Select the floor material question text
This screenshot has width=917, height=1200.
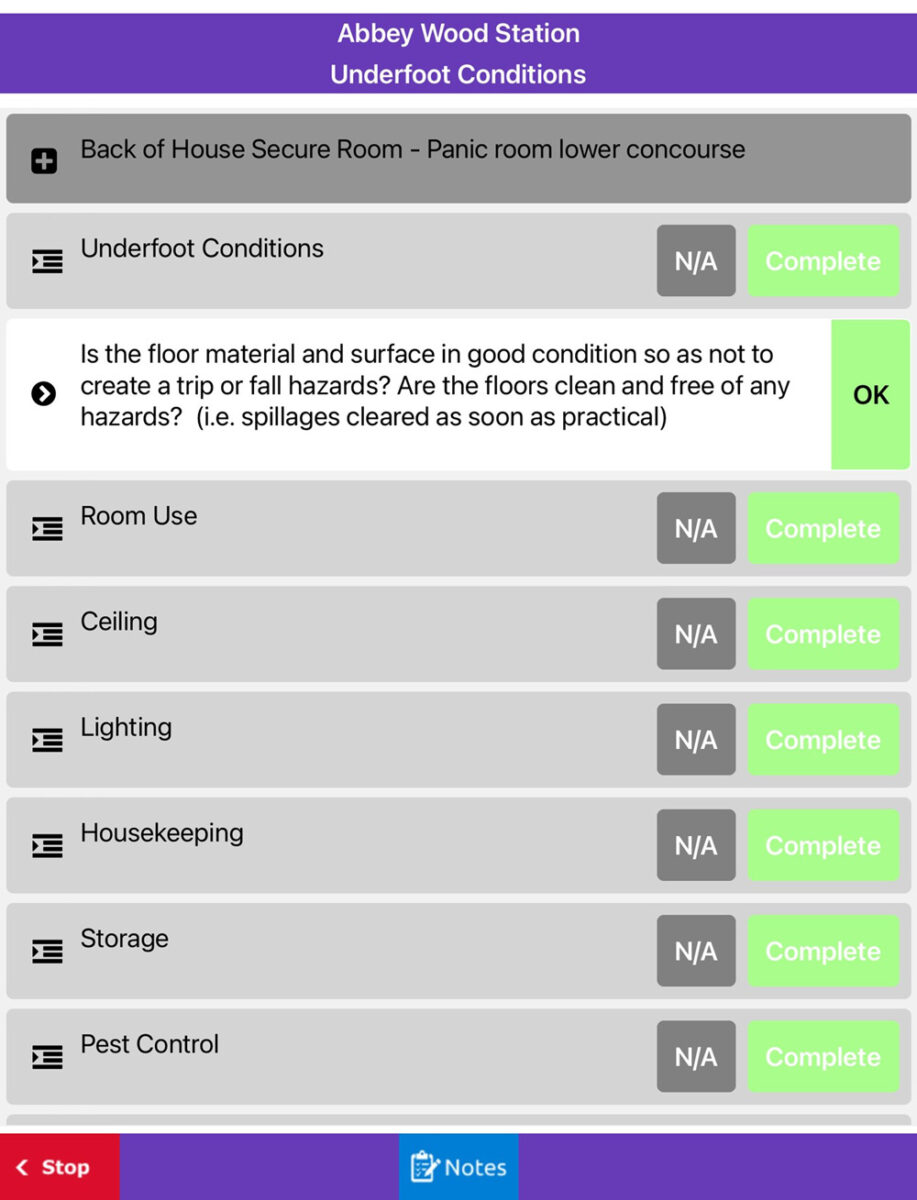[x=435, y=386]
